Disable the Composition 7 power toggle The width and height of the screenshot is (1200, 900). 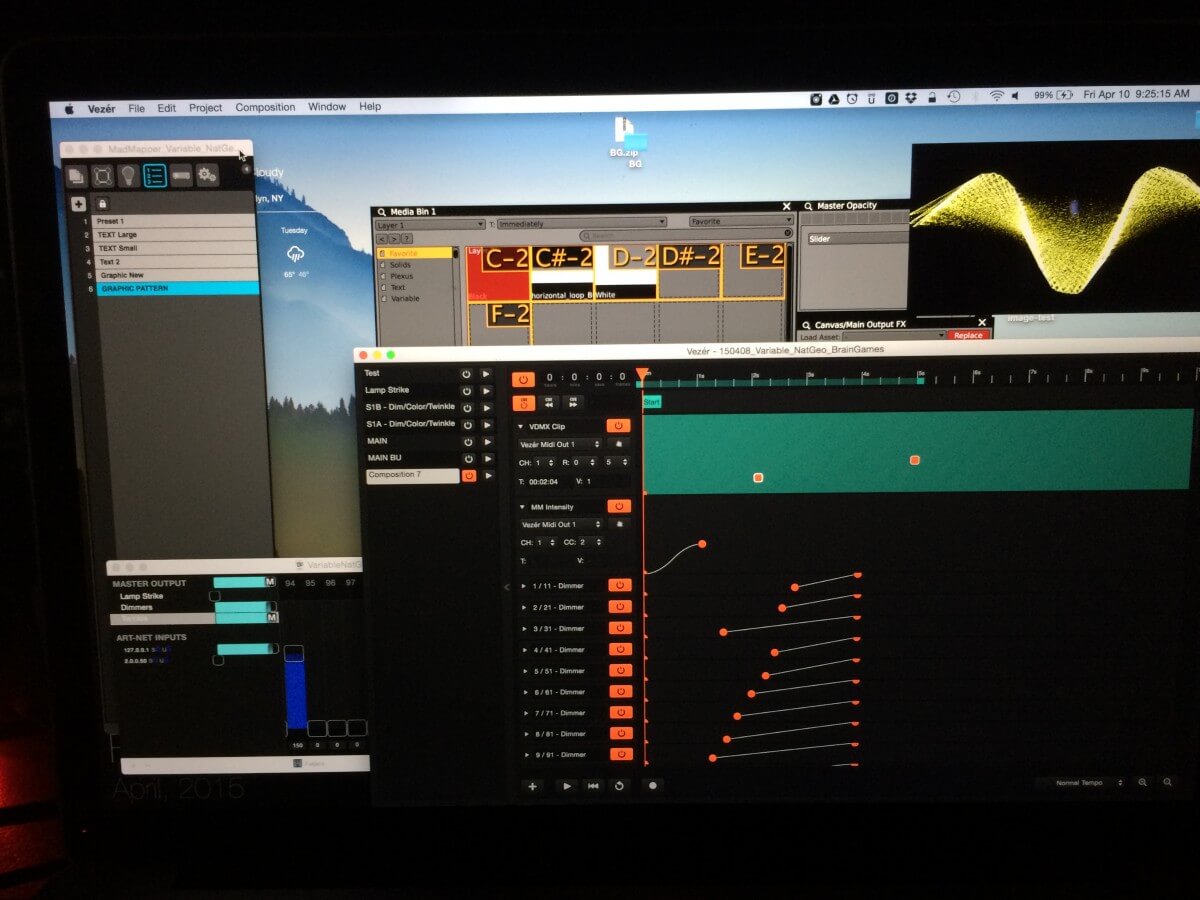(468, 476)
